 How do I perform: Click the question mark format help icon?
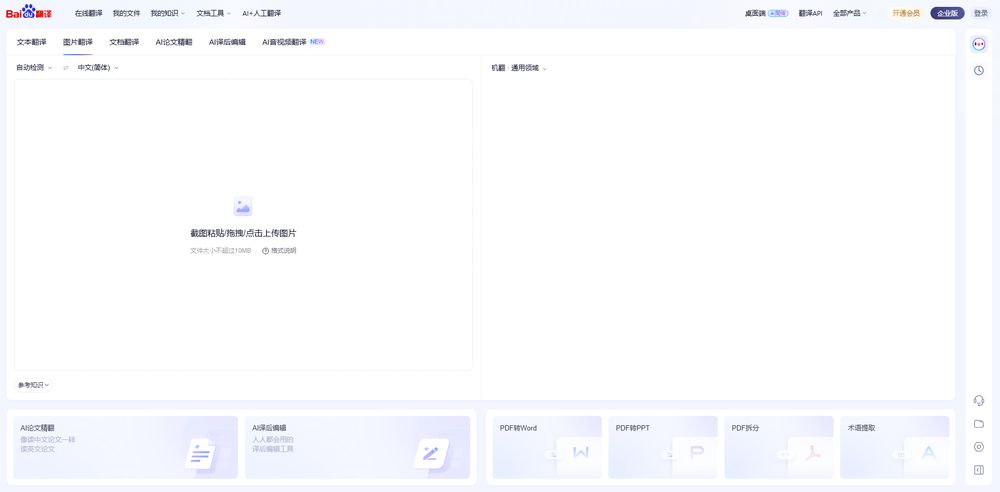coord(265,251)
